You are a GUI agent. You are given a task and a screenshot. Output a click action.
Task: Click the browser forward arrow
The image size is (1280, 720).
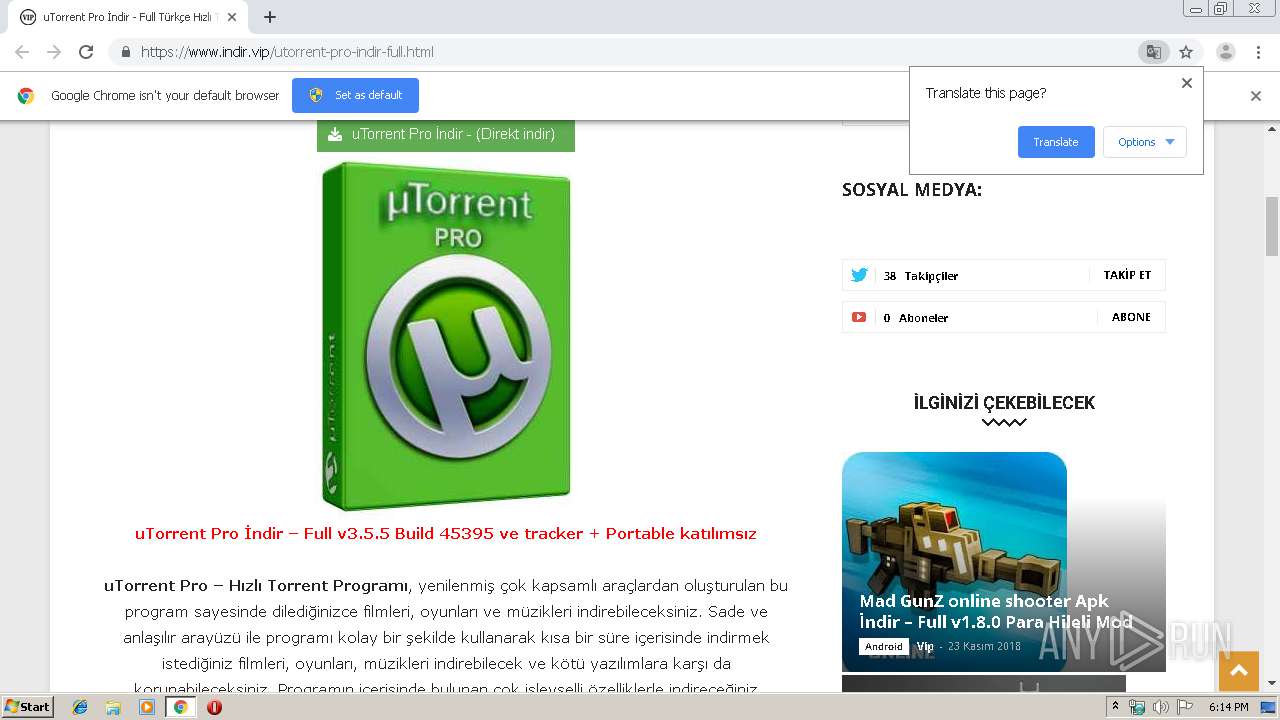click(54, 52)
